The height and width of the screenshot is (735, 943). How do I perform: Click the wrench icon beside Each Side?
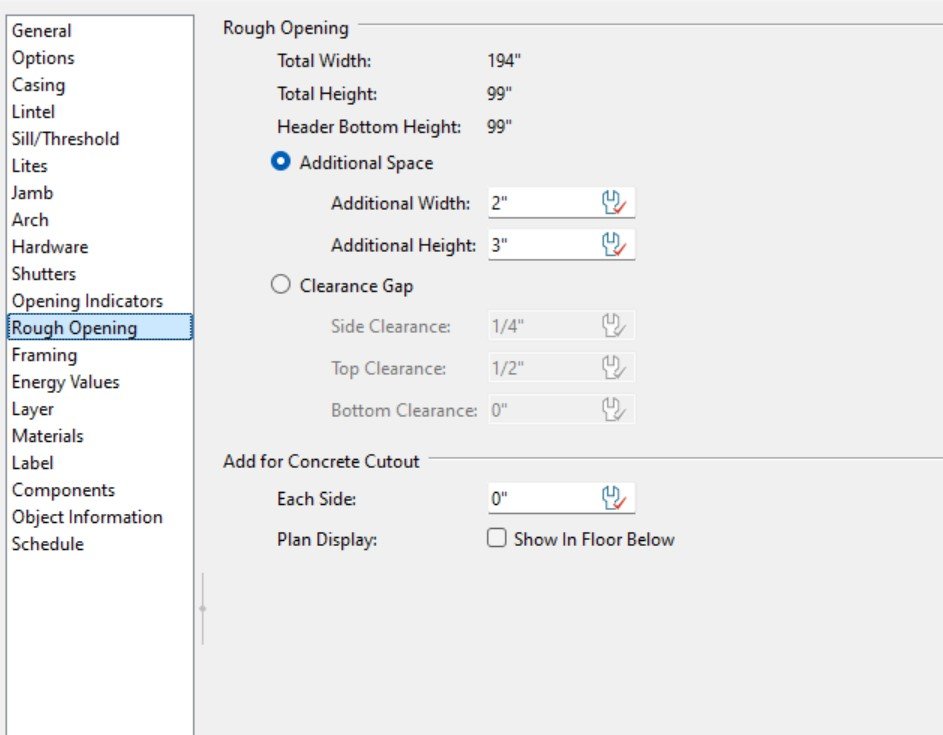(613, 498)
